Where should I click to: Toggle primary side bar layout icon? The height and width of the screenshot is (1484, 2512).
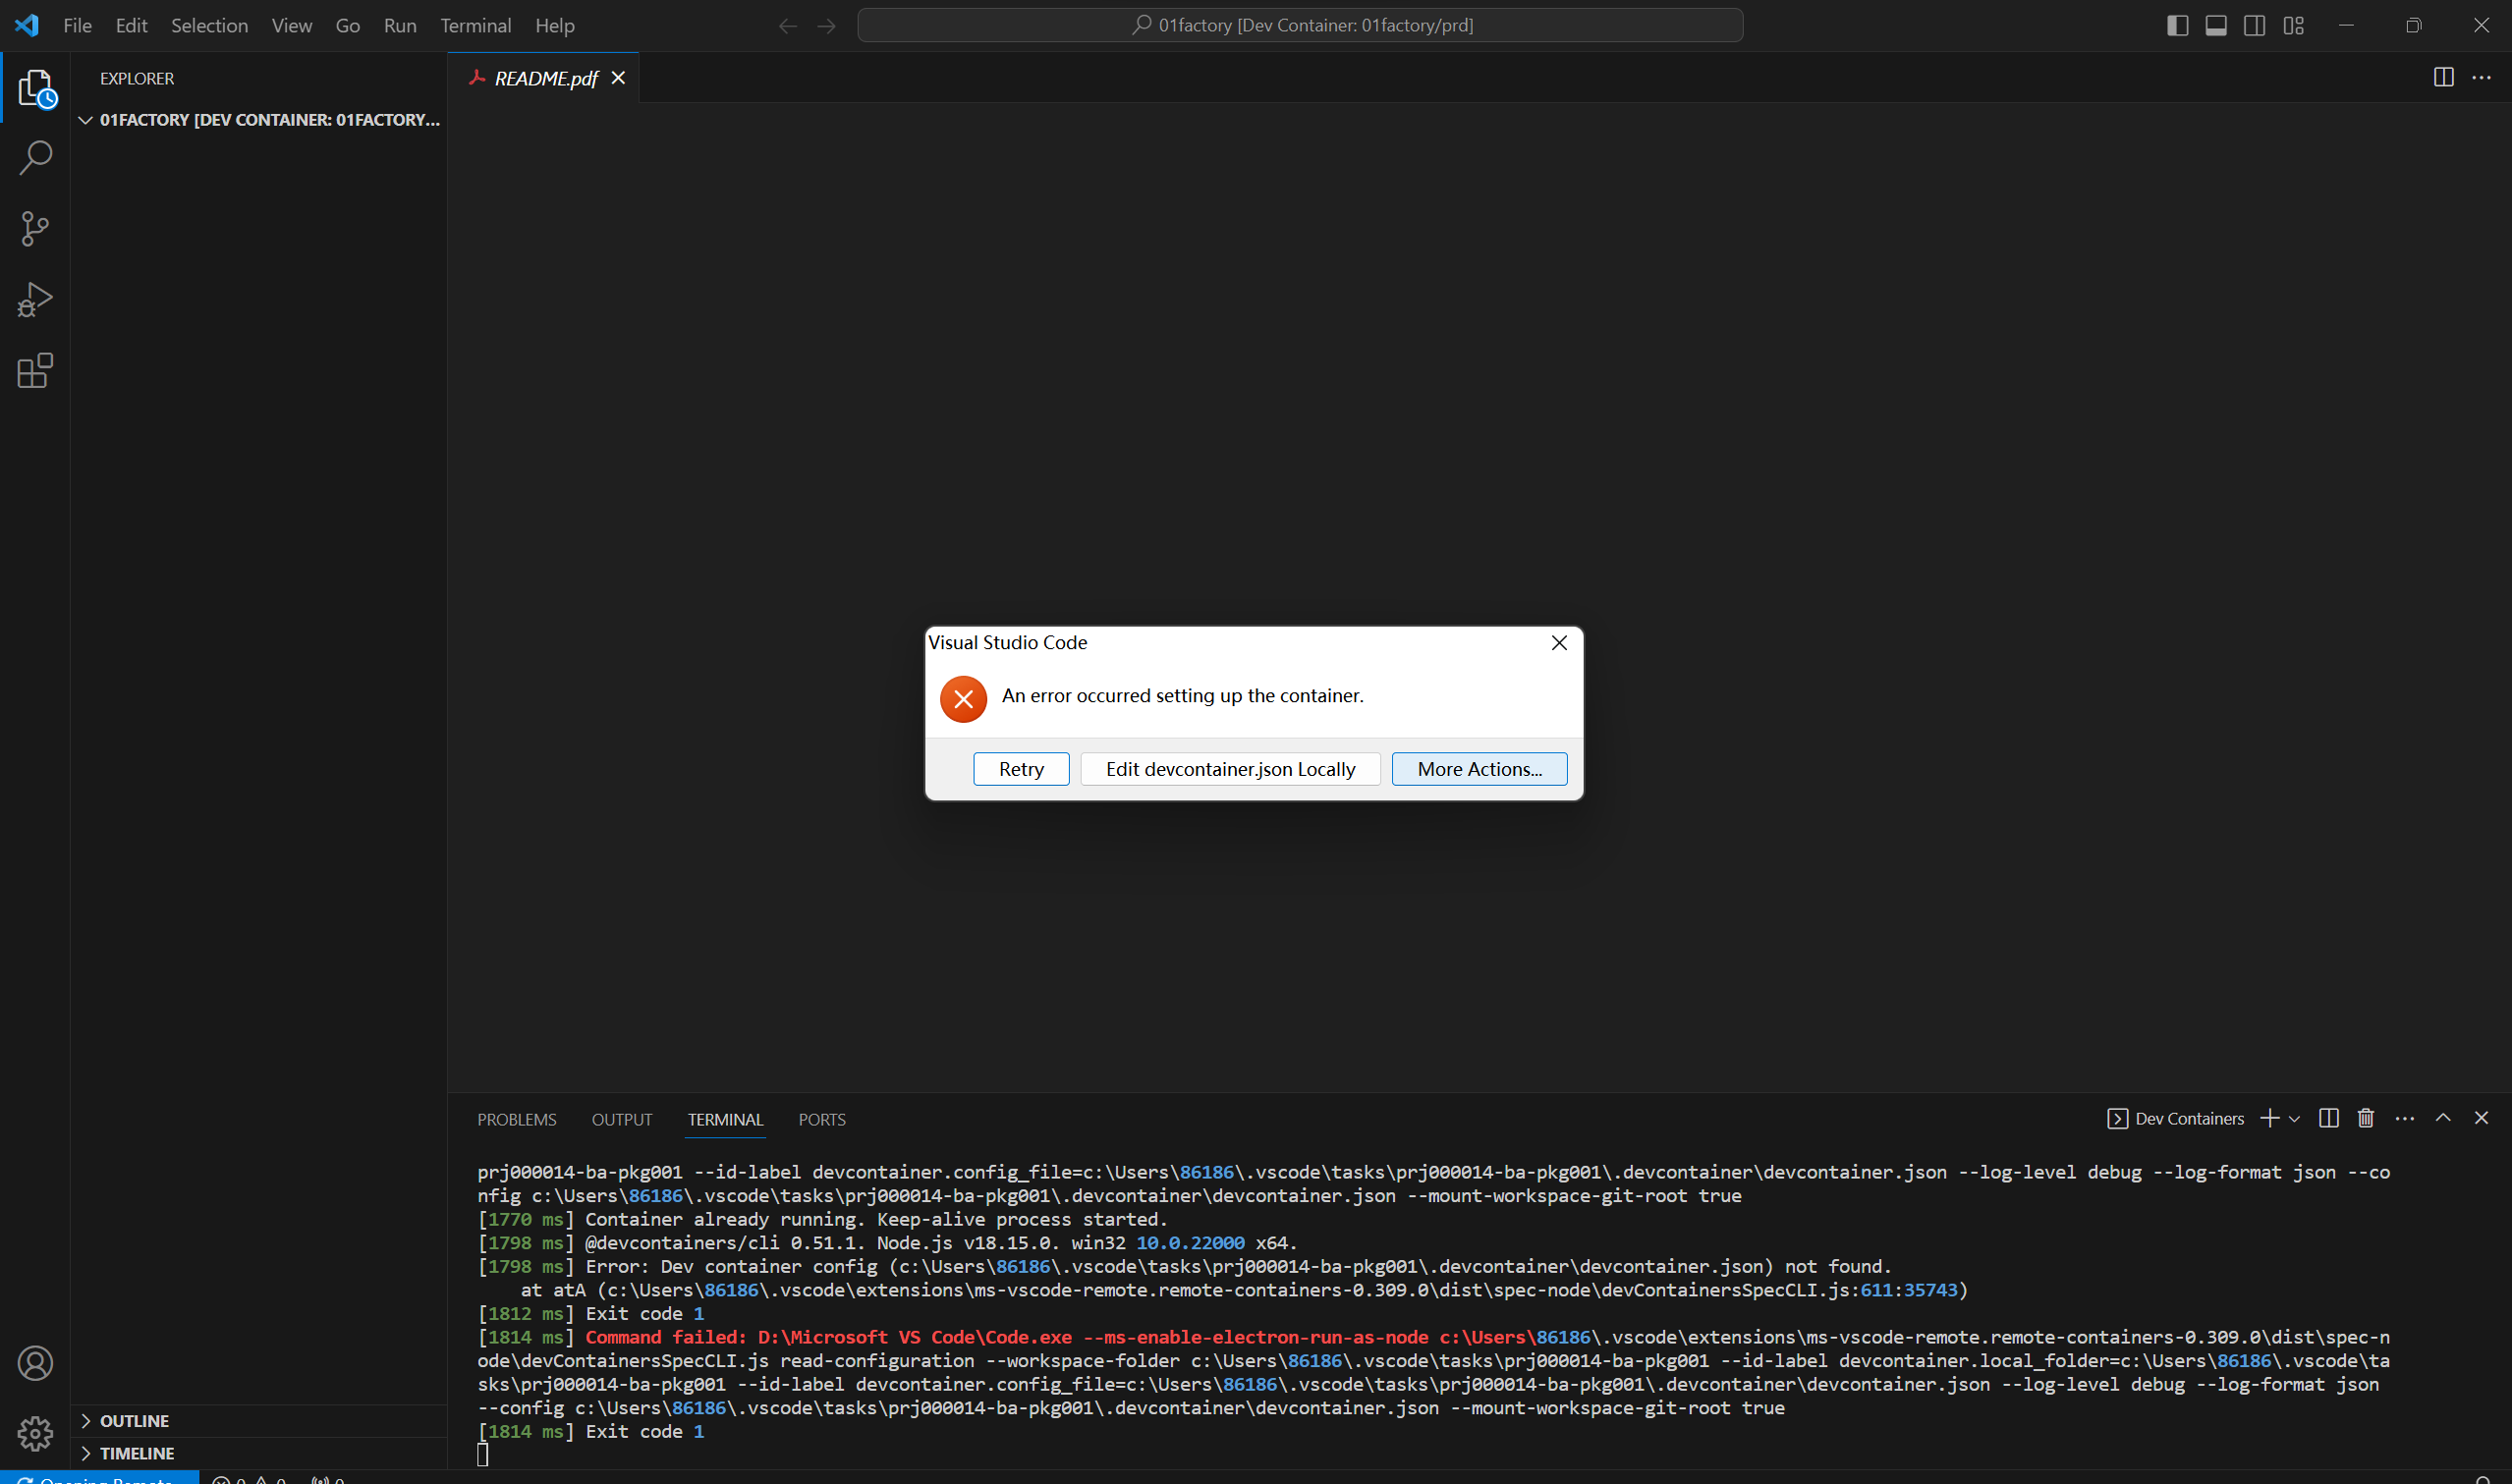[x=2178, y=26]
